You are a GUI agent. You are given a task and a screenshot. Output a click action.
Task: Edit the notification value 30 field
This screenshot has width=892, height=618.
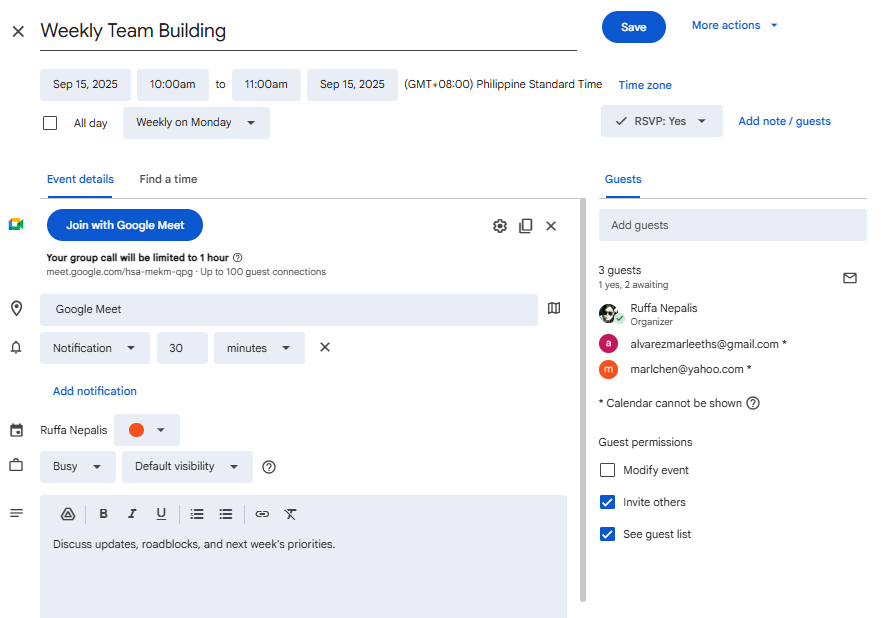182,348
